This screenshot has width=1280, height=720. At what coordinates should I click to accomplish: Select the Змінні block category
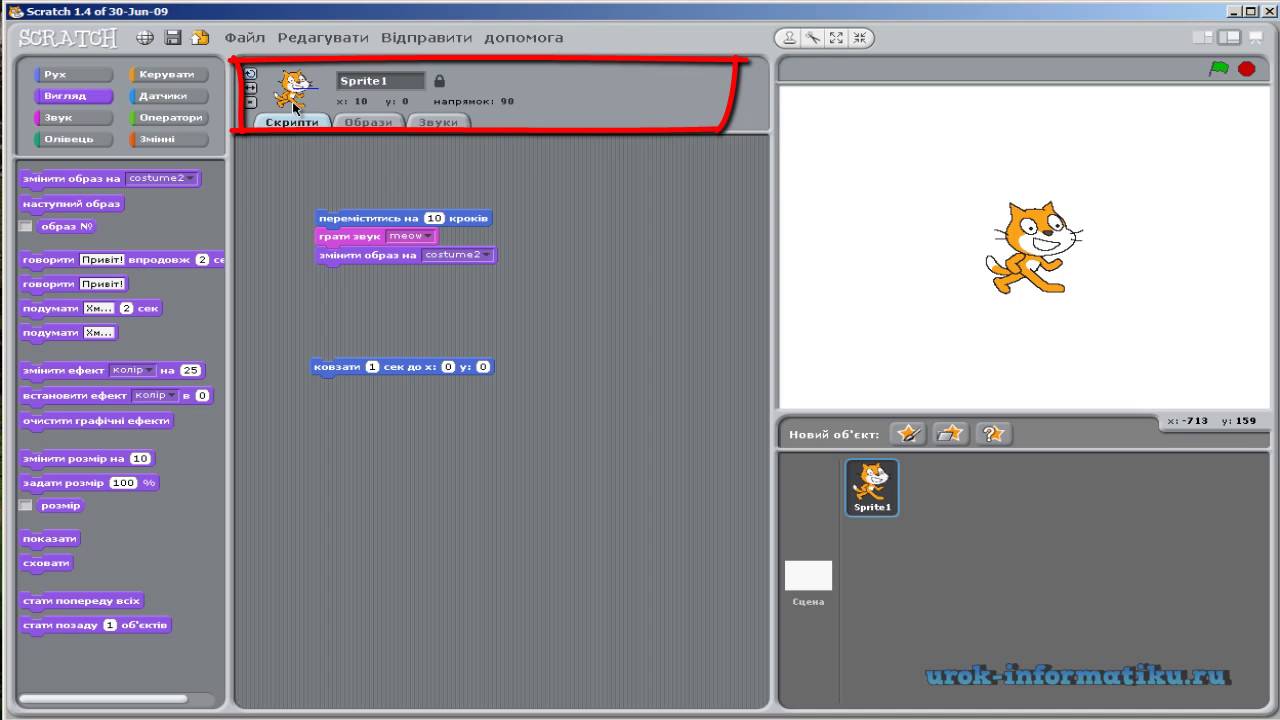[168, 140]
